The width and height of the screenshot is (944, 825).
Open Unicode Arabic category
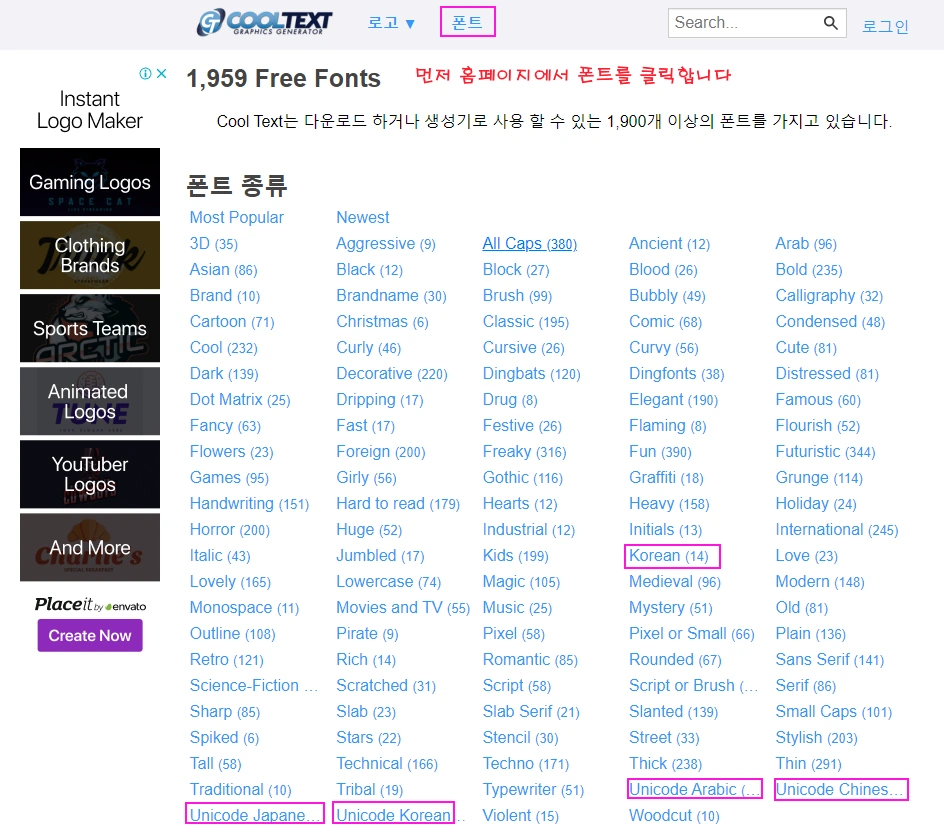coord(695,789)
